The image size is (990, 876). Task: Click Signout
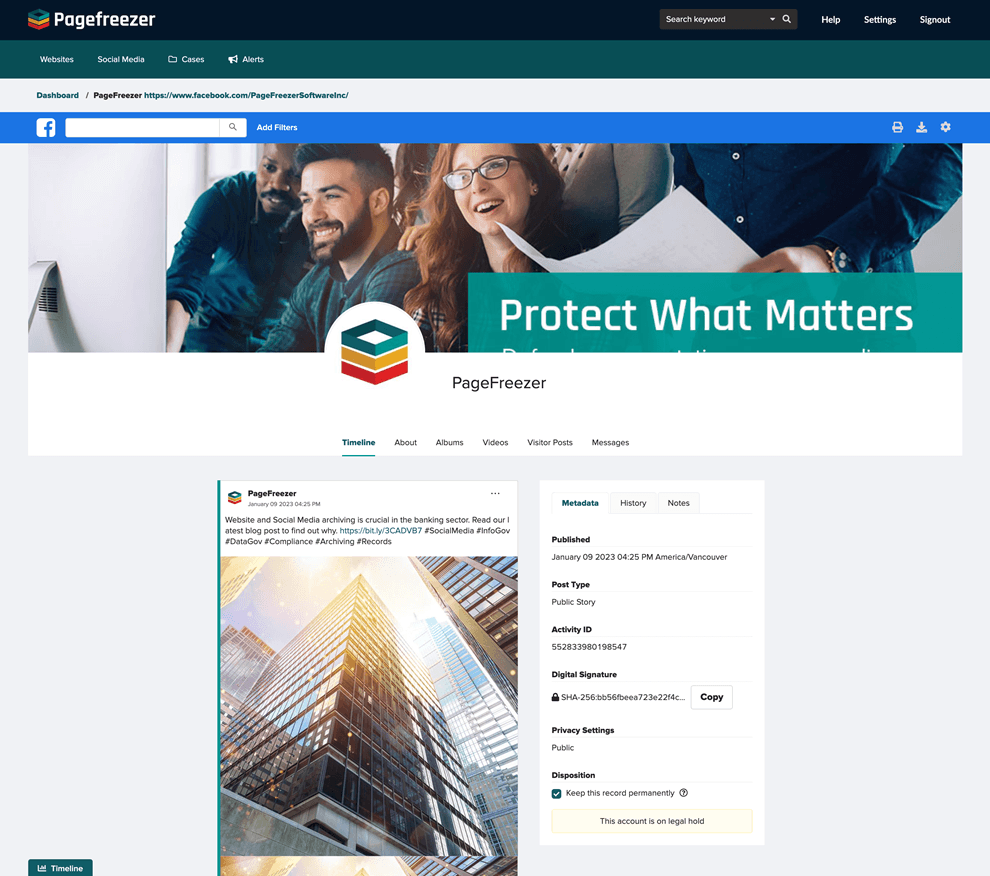(934, 20)
